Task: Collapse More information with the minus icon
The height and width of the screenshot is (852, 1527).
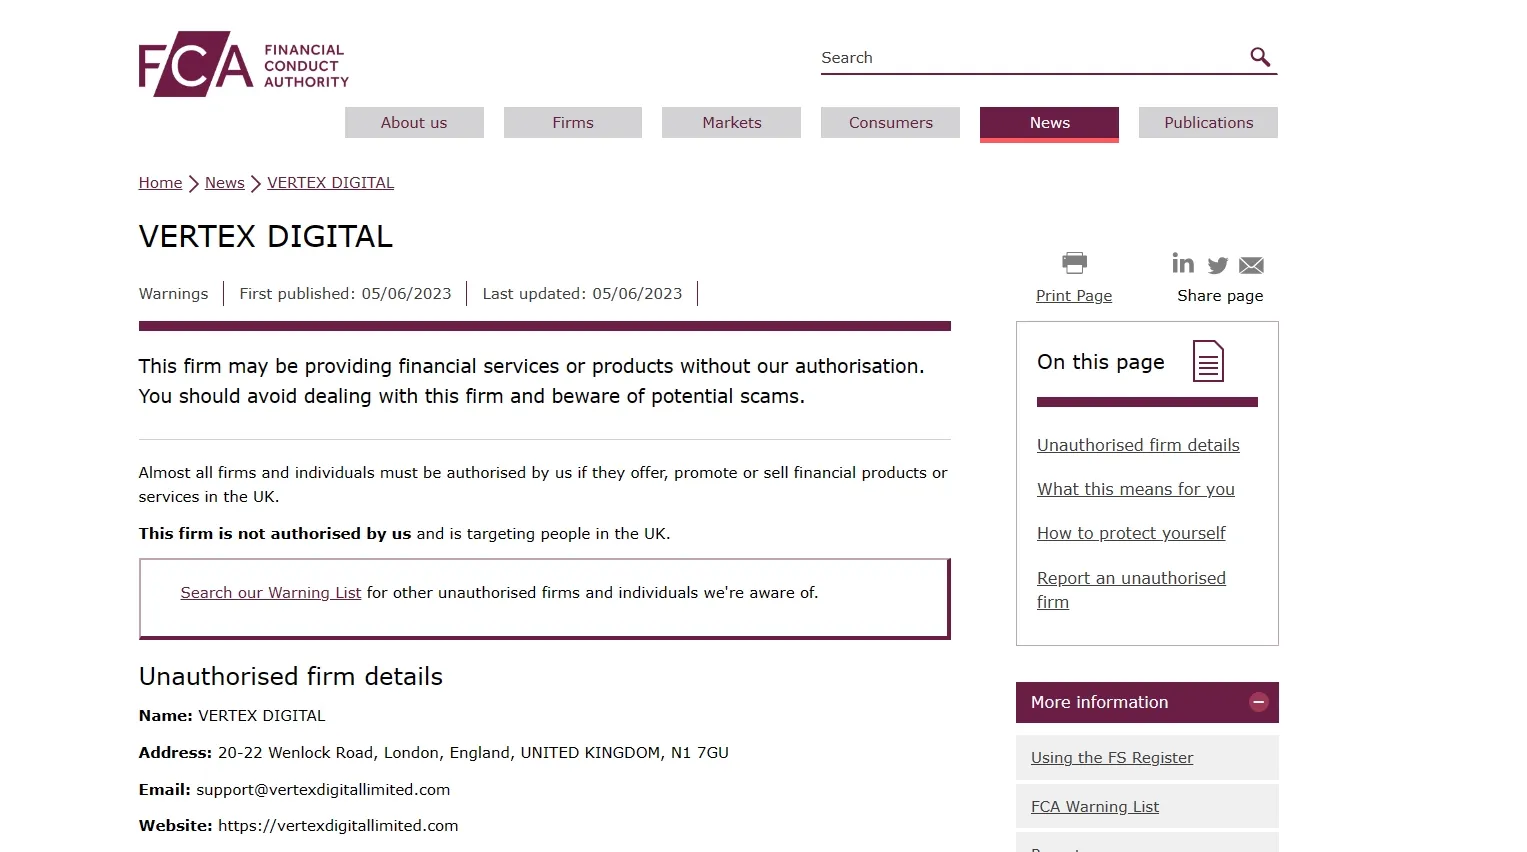Action: click(1259, 702)
